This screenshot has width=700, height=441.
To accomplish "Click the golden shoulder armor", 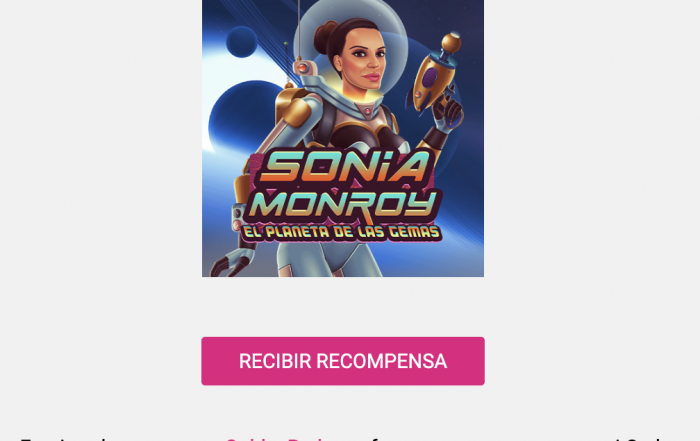I will pyautogui.click(x=292, y=107).
